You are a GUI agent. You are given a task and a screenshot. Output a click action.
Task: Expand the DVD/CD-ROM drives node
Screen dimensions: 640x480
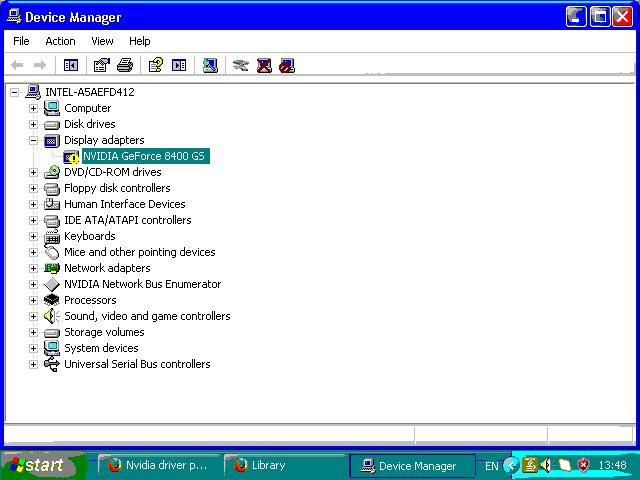click(33, 173)
